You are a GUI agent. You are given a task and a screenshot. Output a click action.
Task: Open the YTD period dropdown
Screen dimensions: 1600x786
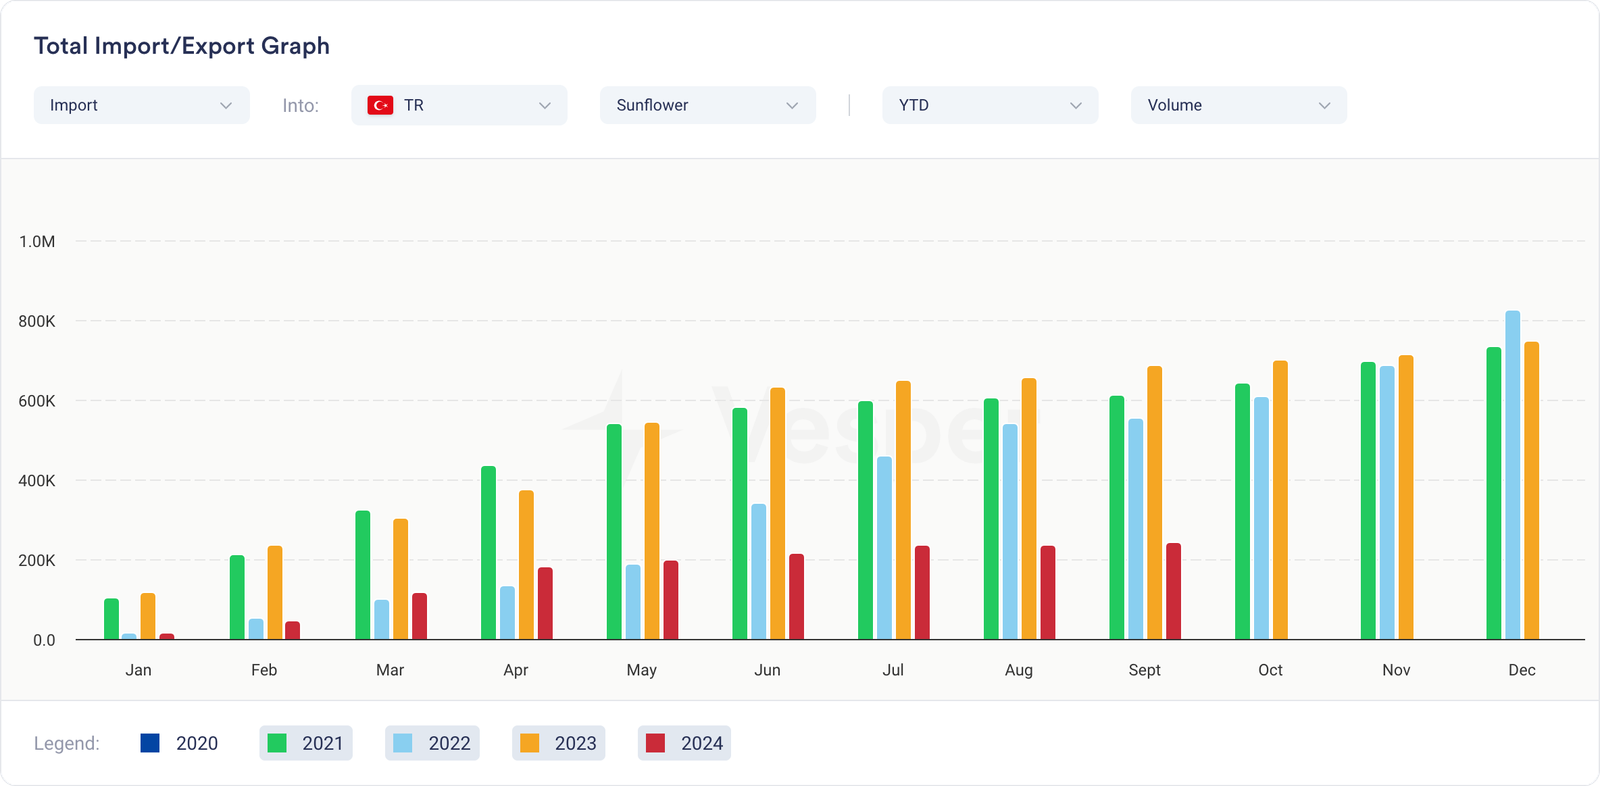click(990, 105)
